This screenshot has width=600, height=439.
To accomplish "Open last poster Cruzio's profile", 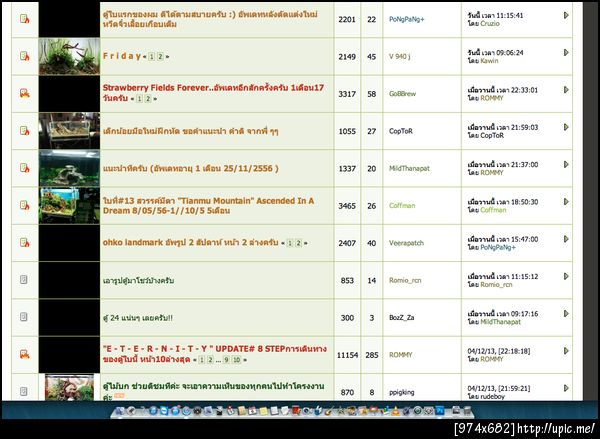I will click(490, 23).
